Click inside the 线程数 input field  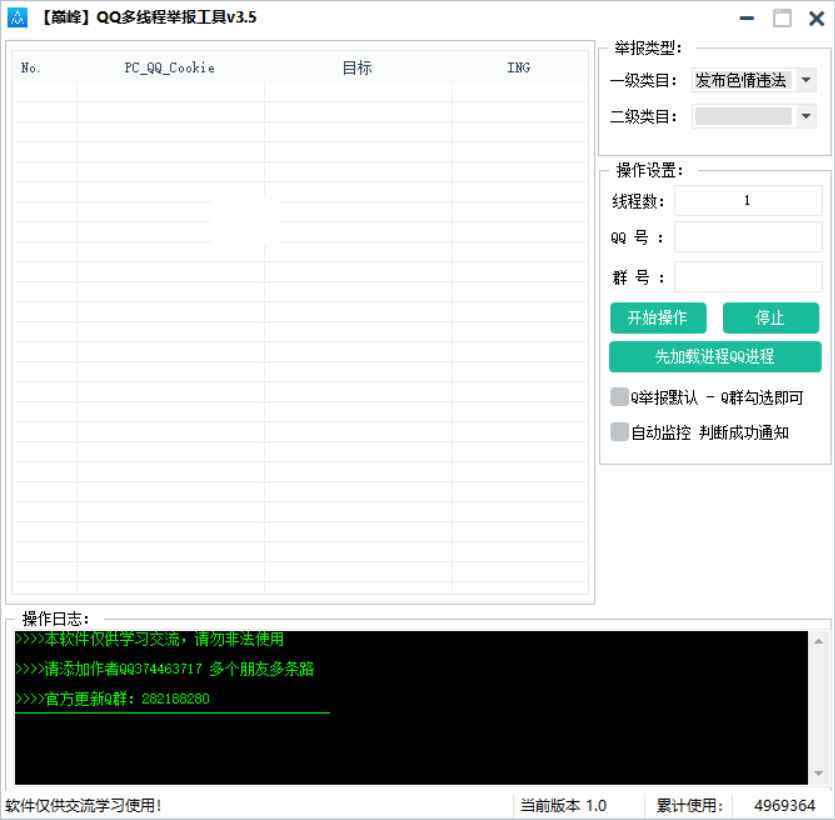point(748,200)
